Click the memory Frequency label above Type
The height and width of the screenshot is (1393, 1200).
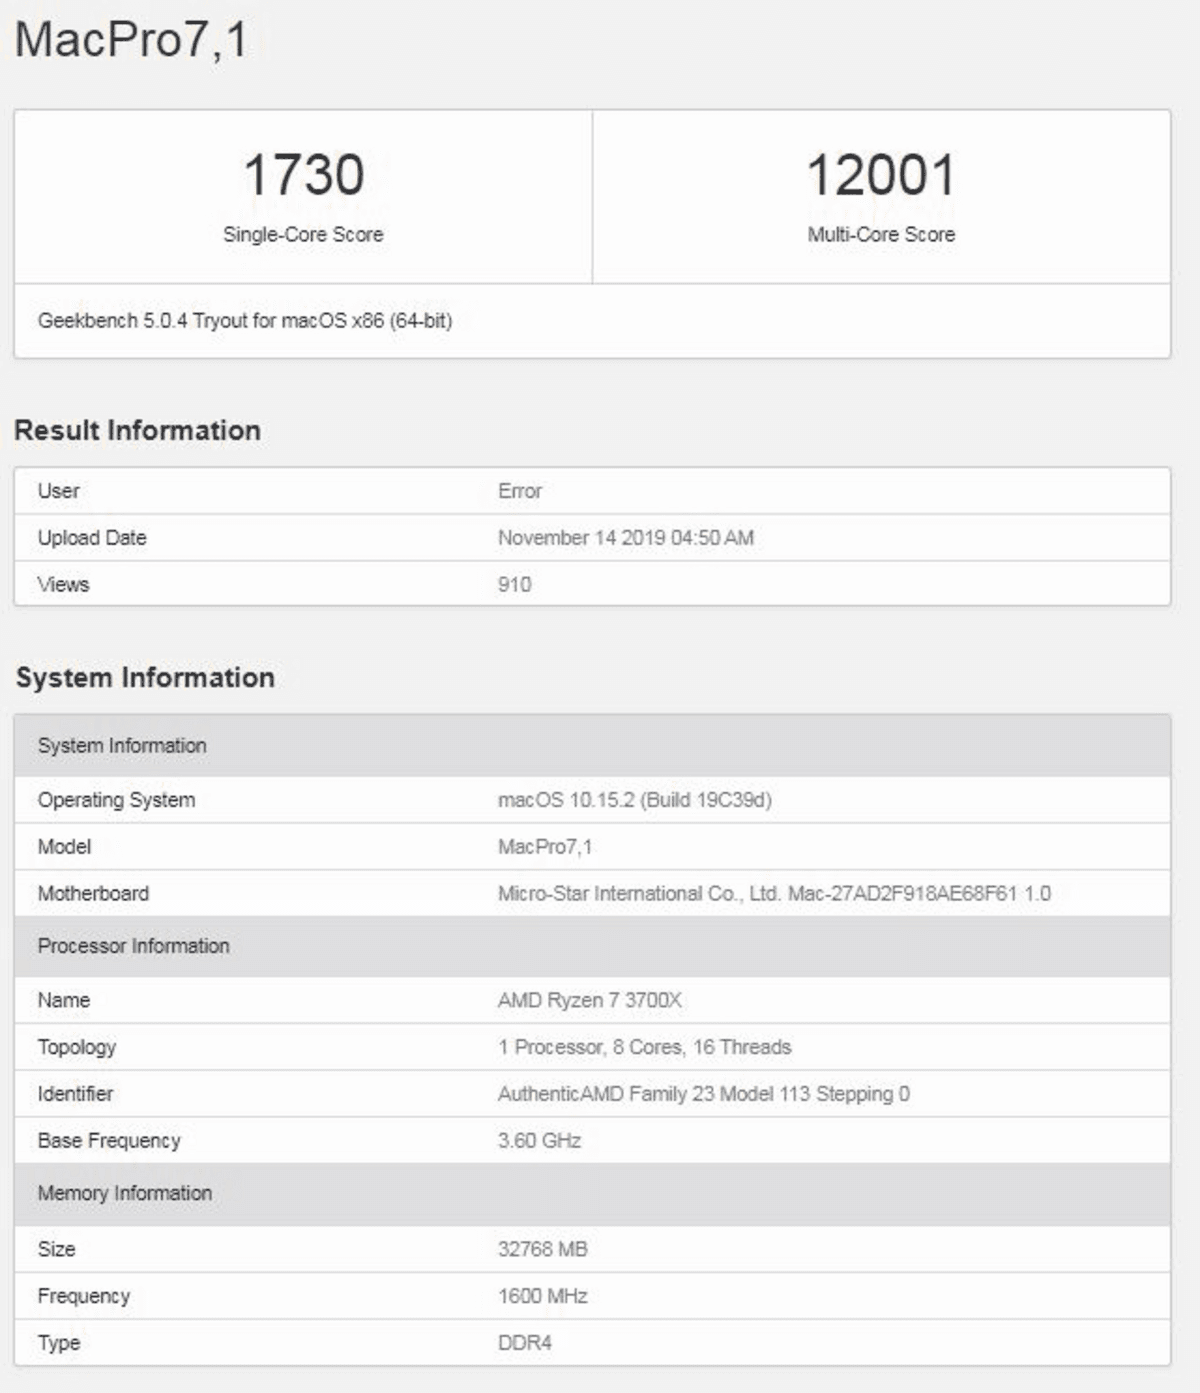pyautogui.click(x=84, y=1296)
